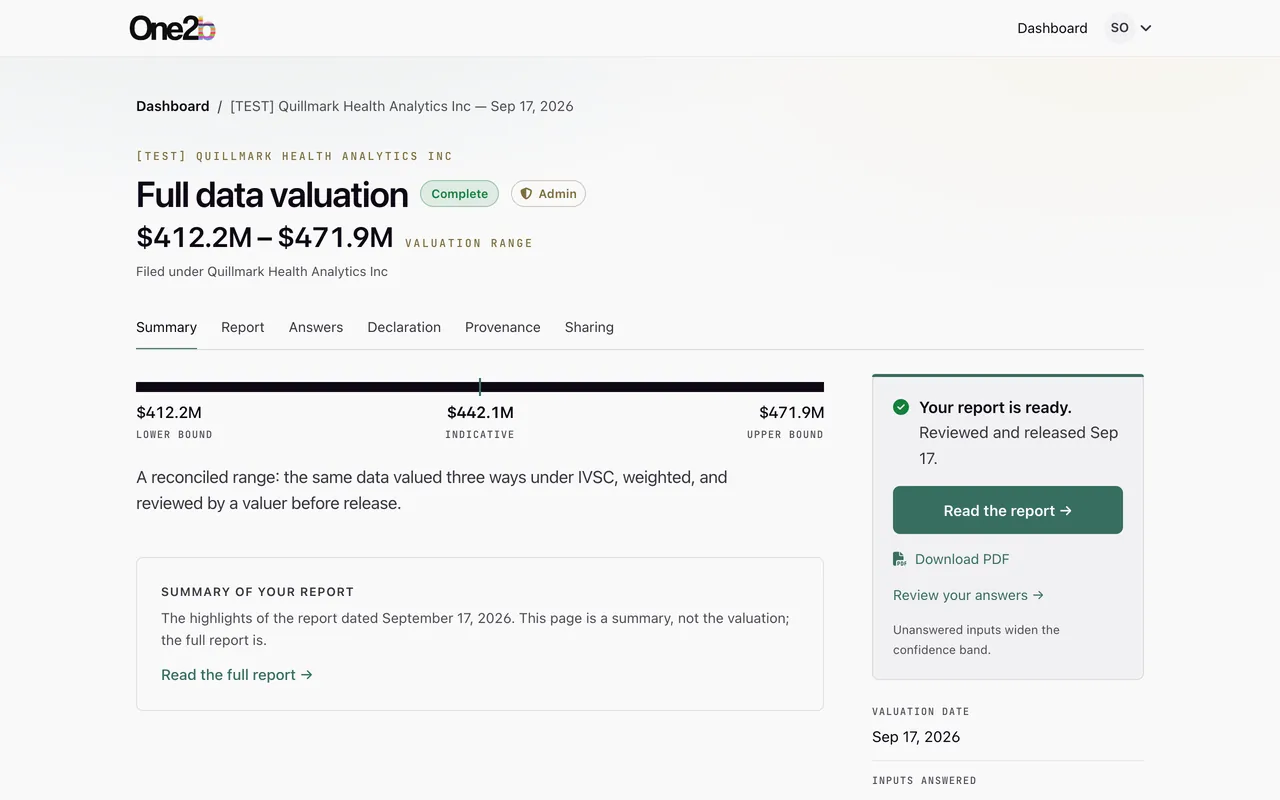
Task: Click the $412.2M lower bound value
Action: pos(169,412)
